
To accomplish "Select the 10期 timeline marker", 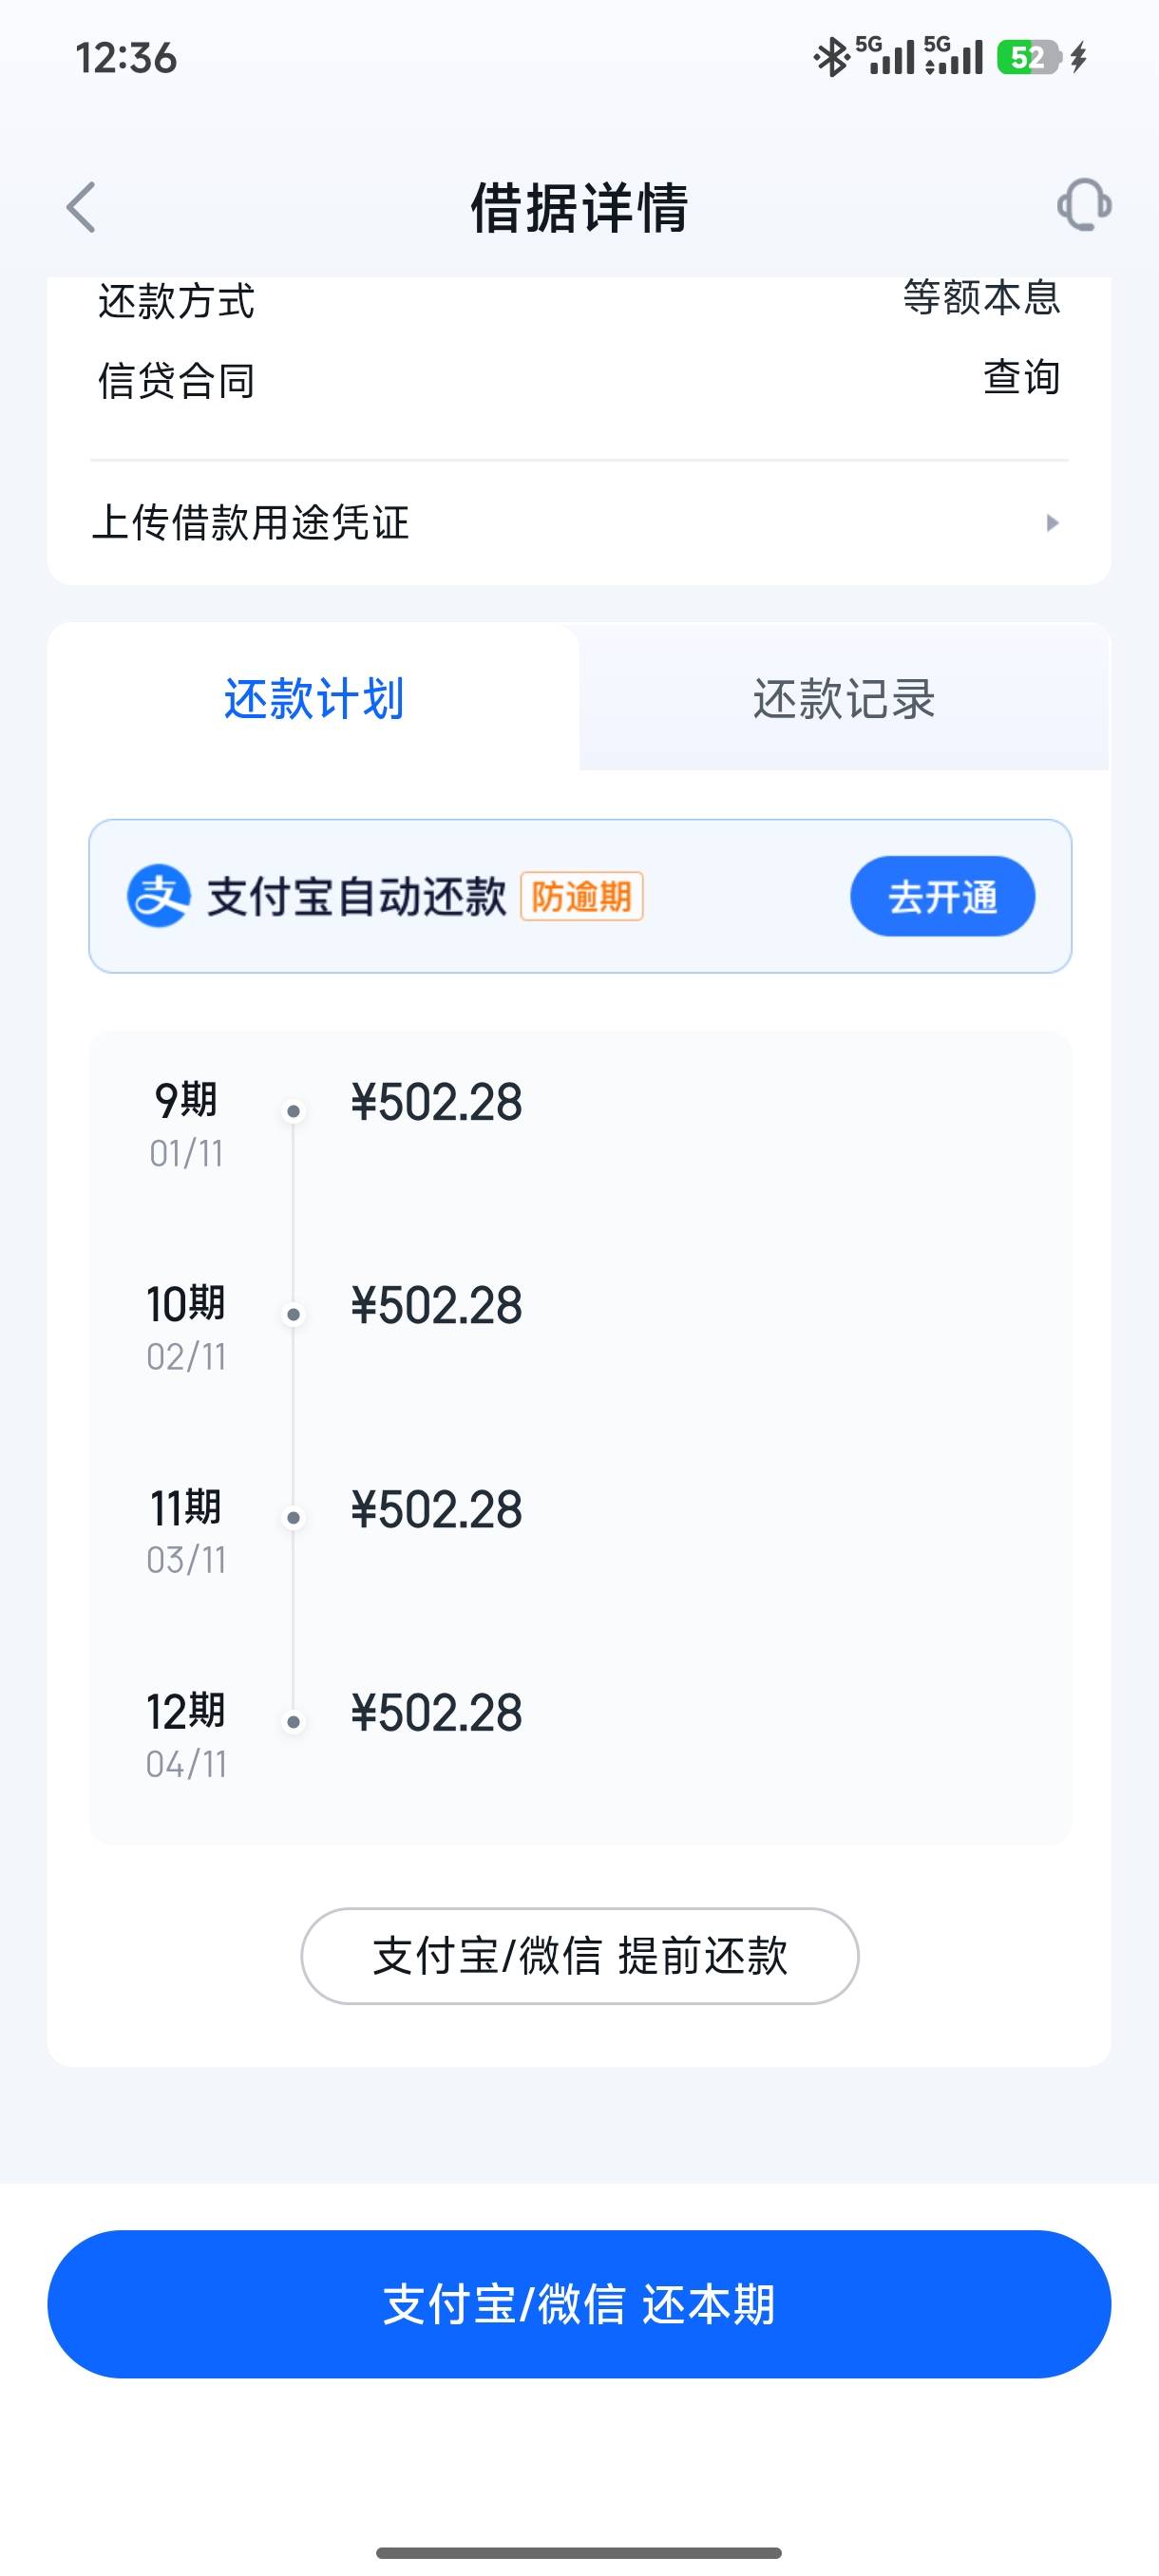I will coord(293,1314).
